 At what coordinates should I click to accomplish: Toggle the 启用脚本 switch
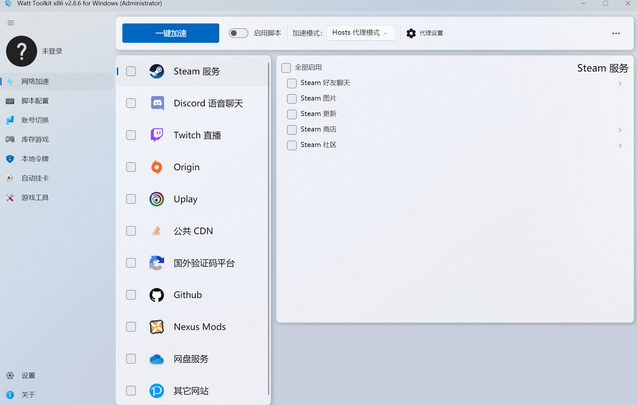(238, 33)
